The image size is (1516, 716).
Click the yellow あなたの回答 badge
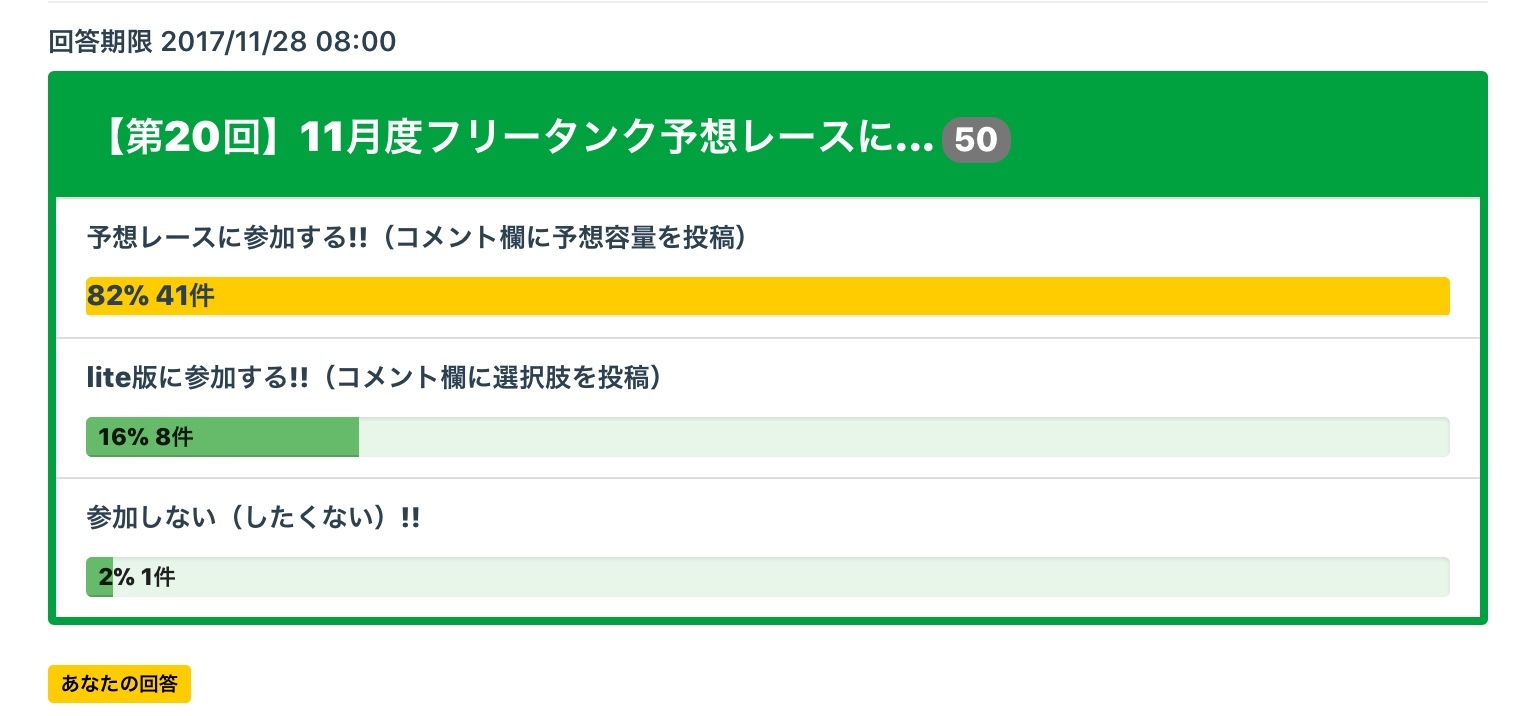pos(119,684)
